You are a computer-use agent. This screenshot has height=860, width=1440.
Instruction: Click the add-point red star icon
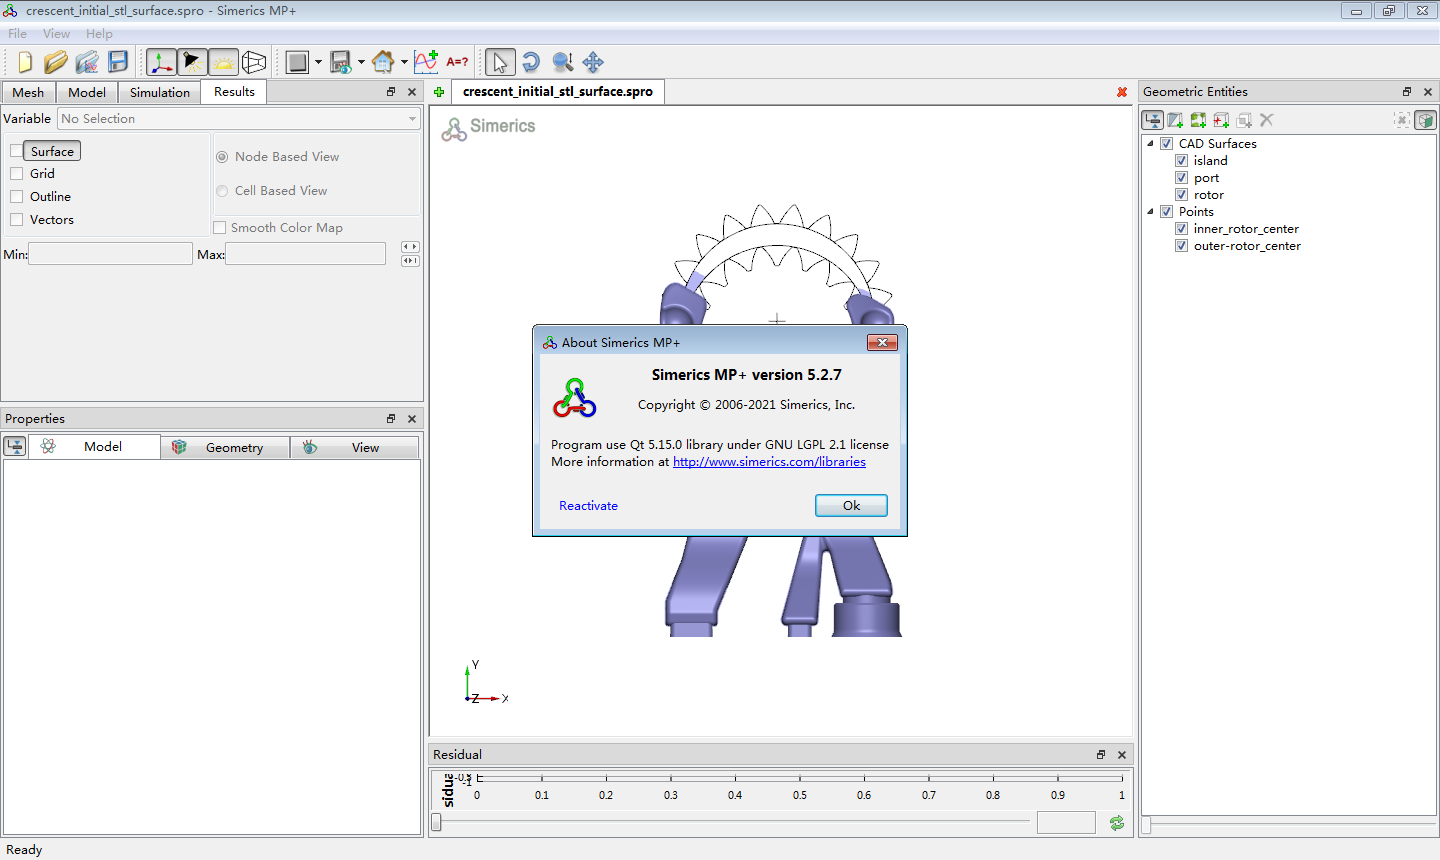pyautogui.click(x=1221, y=120)
